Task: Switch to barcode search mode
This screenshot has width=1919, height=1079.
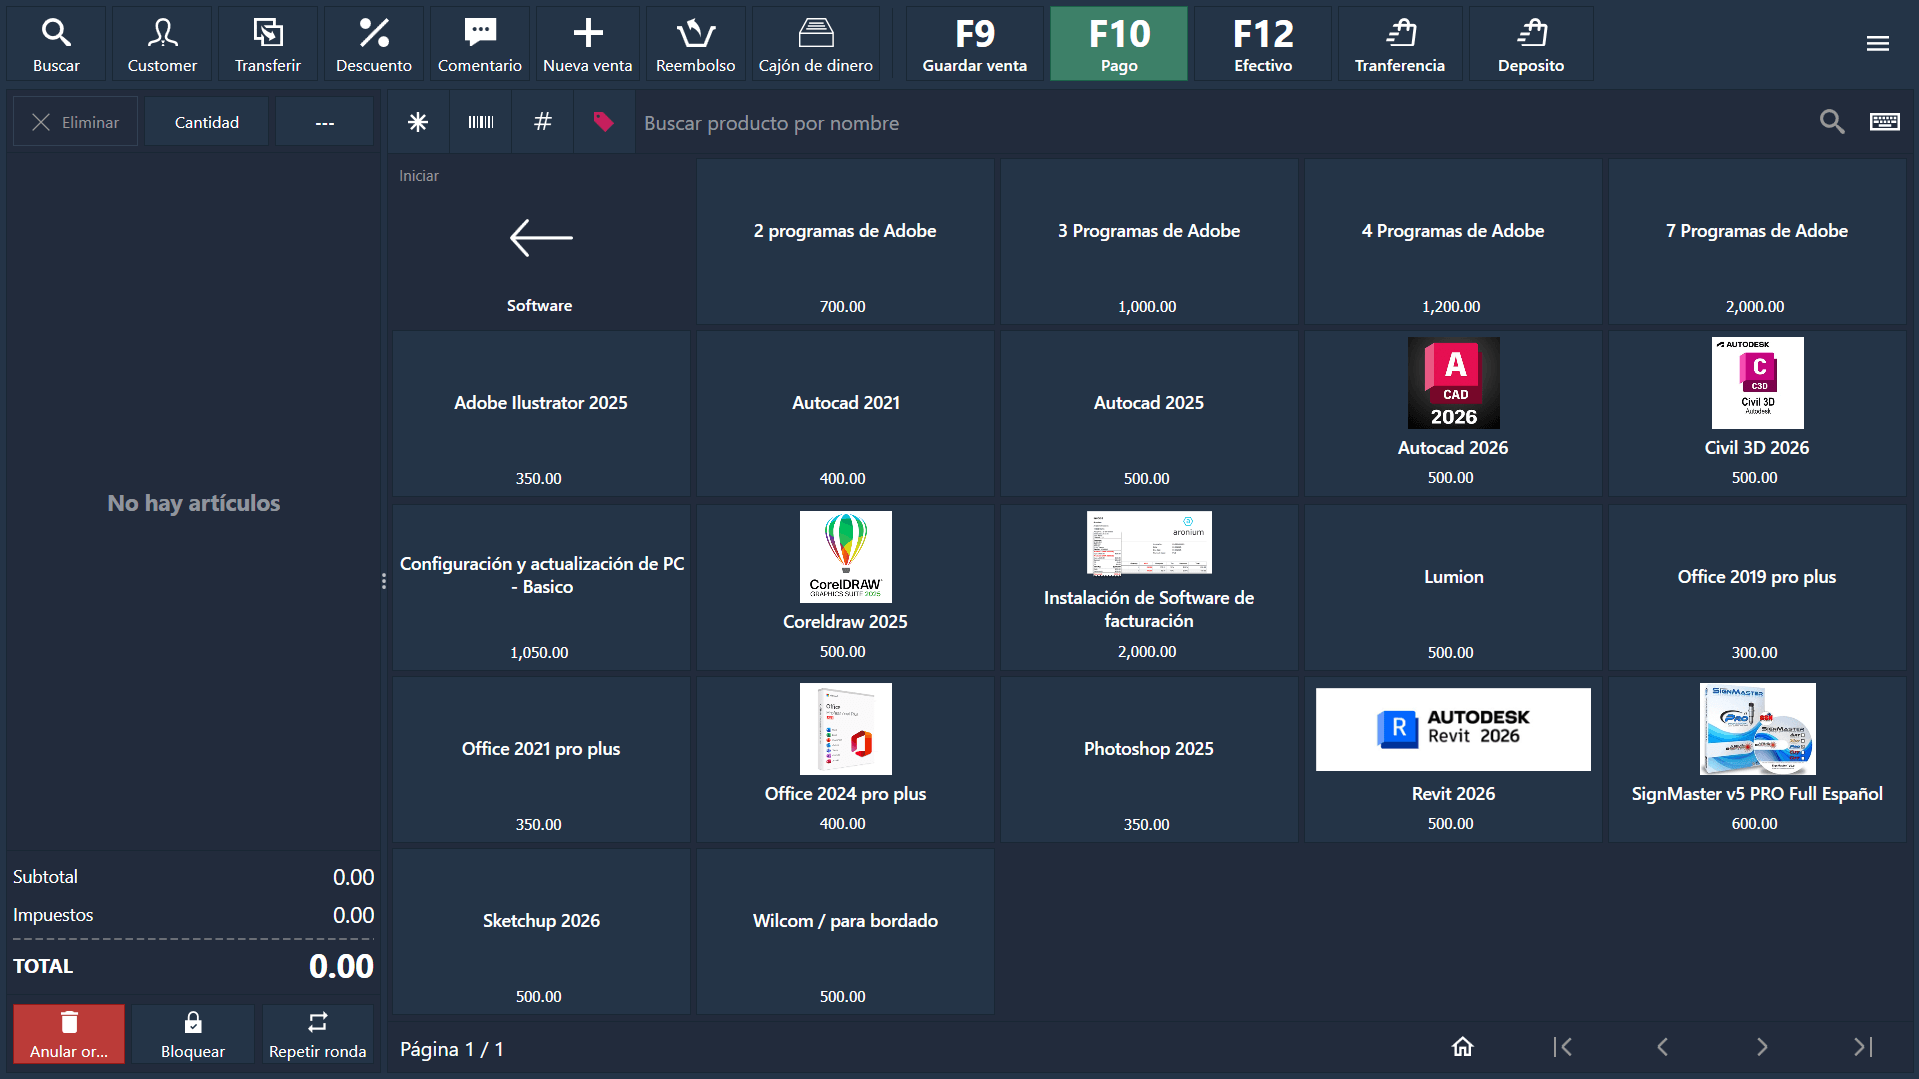Action: (481, 122)
